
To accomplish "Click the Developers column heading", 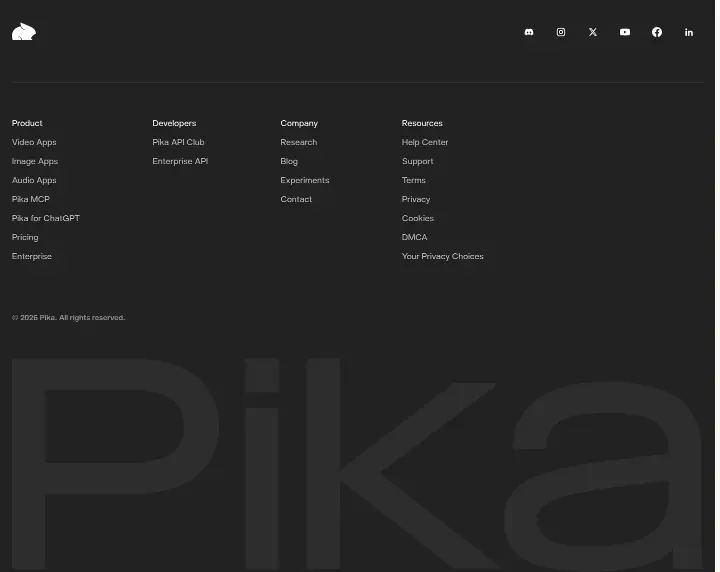I will pyautogui.click(x=174, y=123).
